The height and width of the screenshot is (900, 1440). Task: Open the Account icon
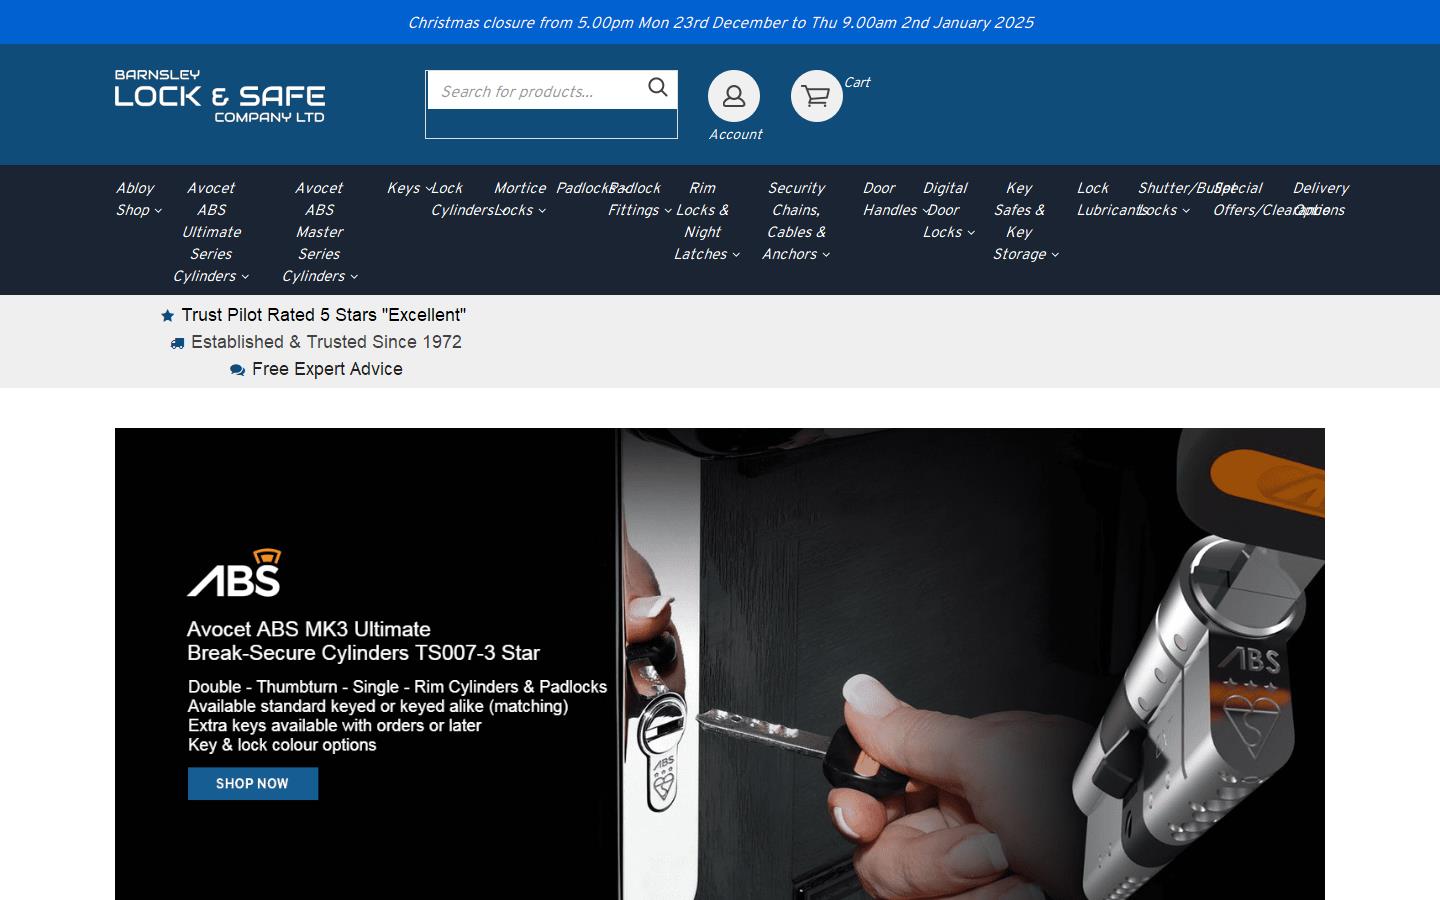733,96
